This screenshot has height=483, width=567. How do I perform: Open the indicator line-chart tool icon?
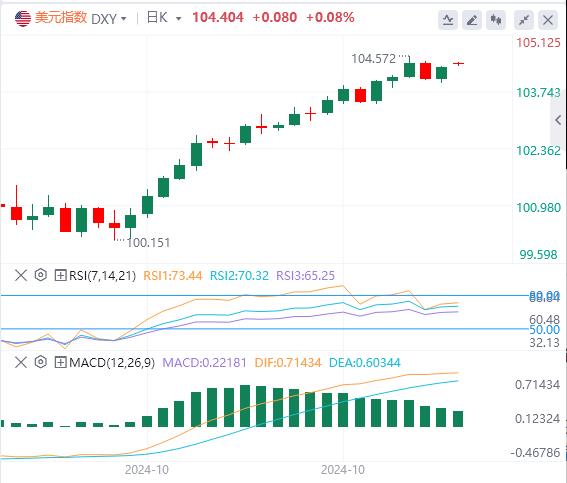pyautogui.click(x=448, y=20)
